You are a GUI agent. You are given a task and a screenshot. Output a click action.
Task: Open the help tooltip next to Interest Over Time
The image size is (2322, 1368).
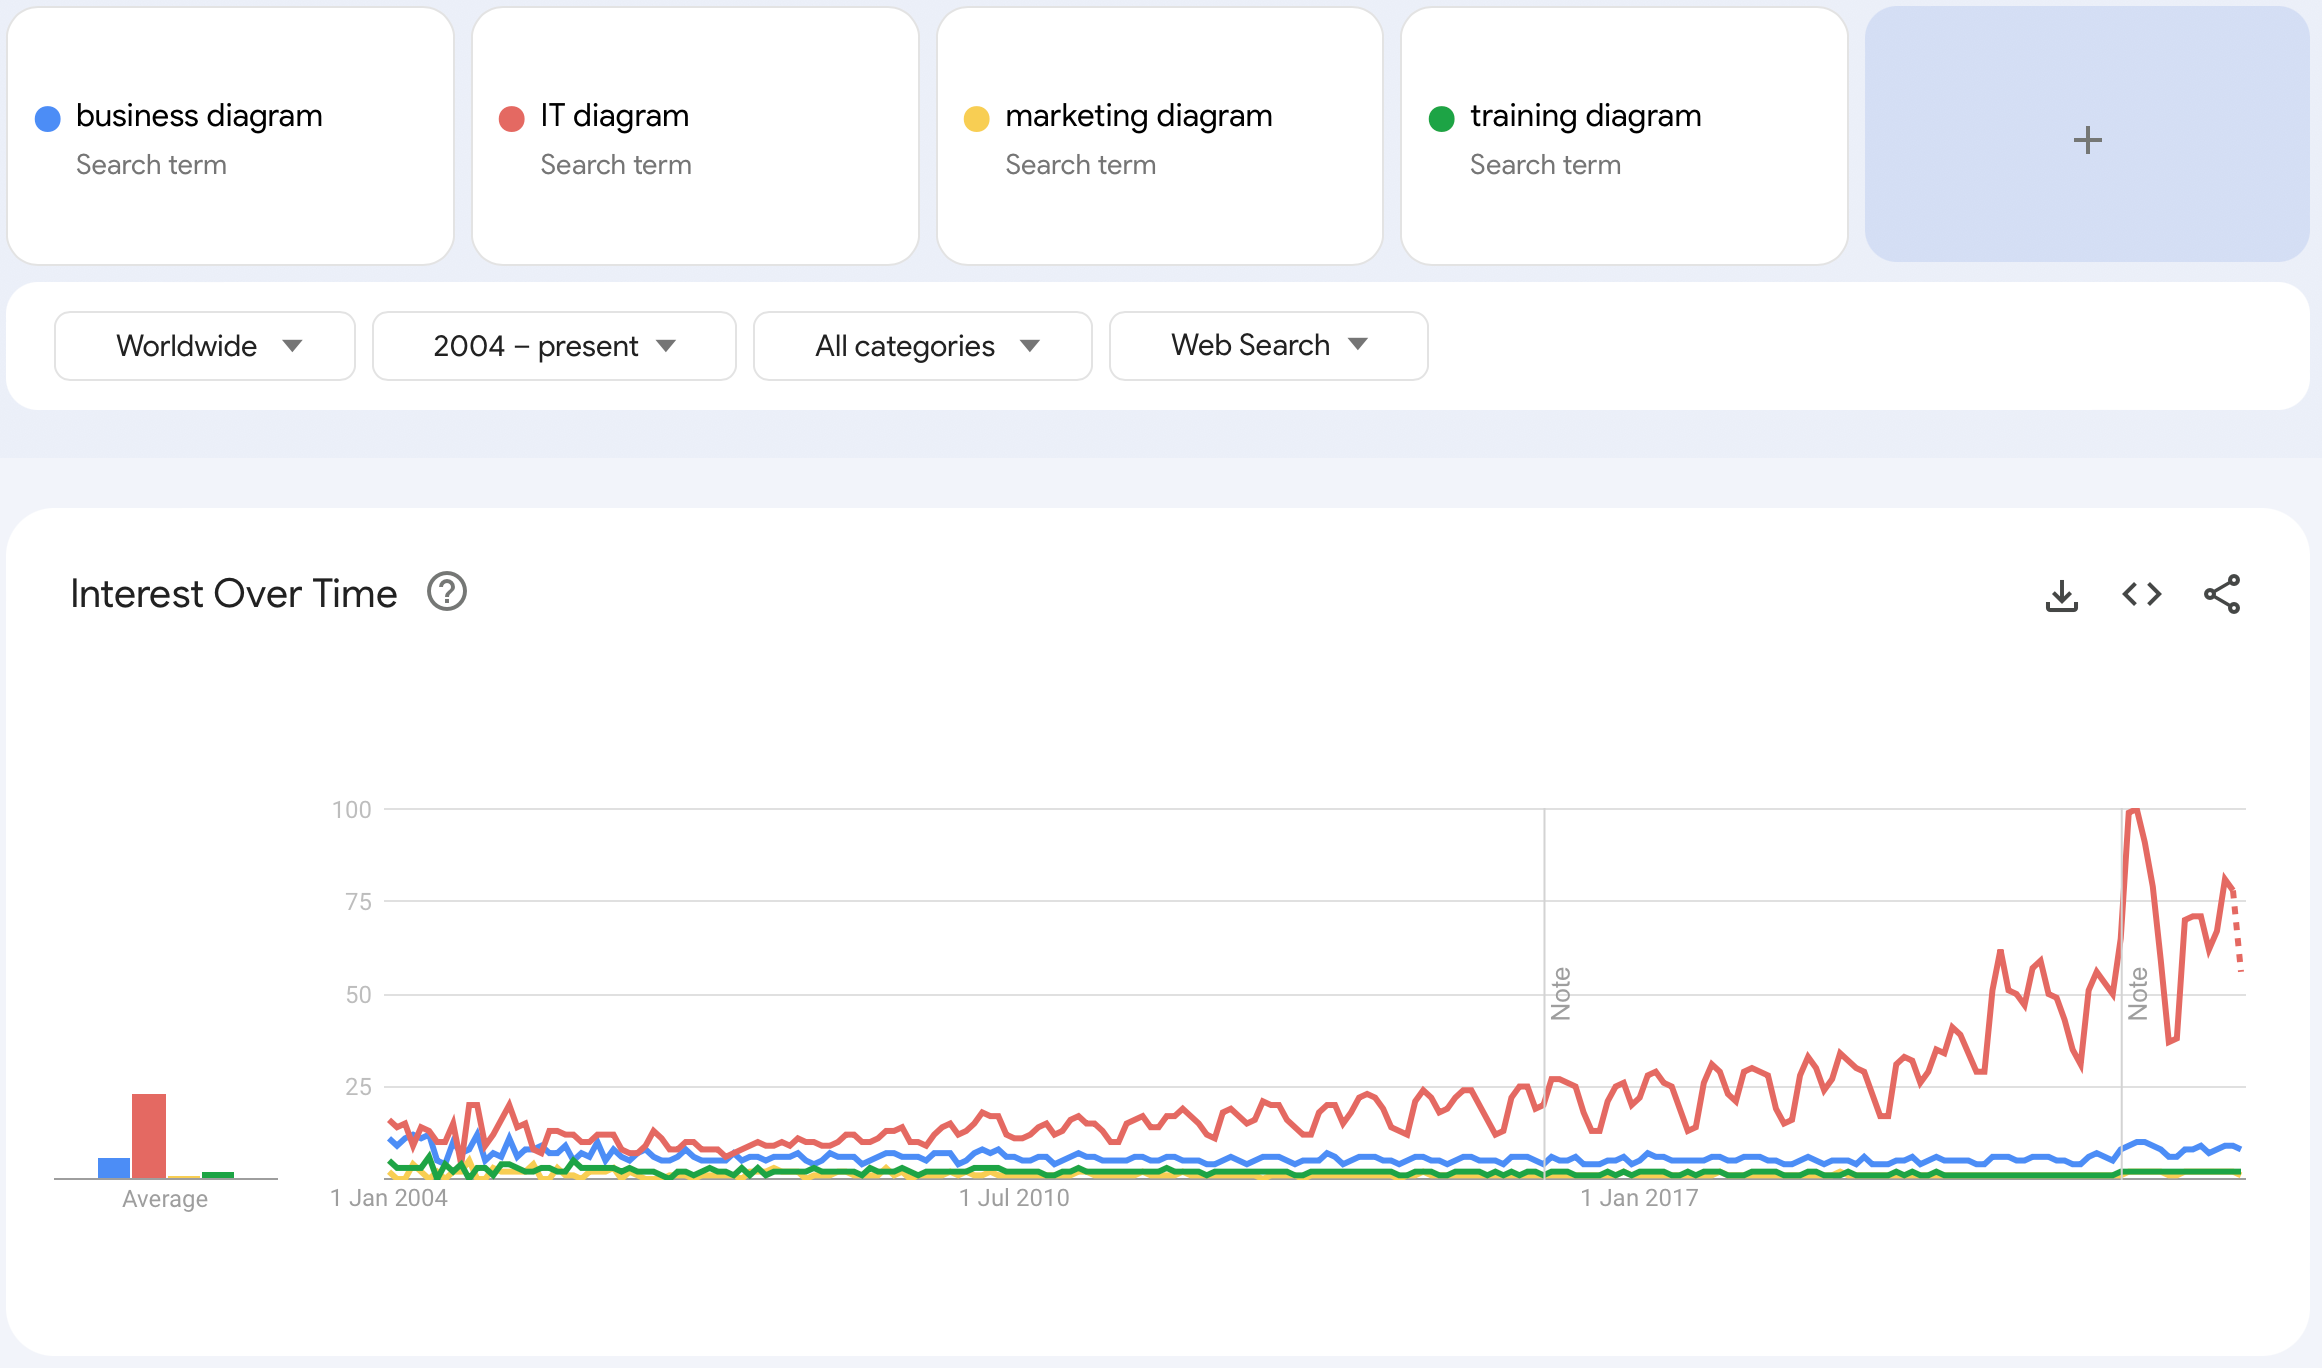(x=446, y=593)
